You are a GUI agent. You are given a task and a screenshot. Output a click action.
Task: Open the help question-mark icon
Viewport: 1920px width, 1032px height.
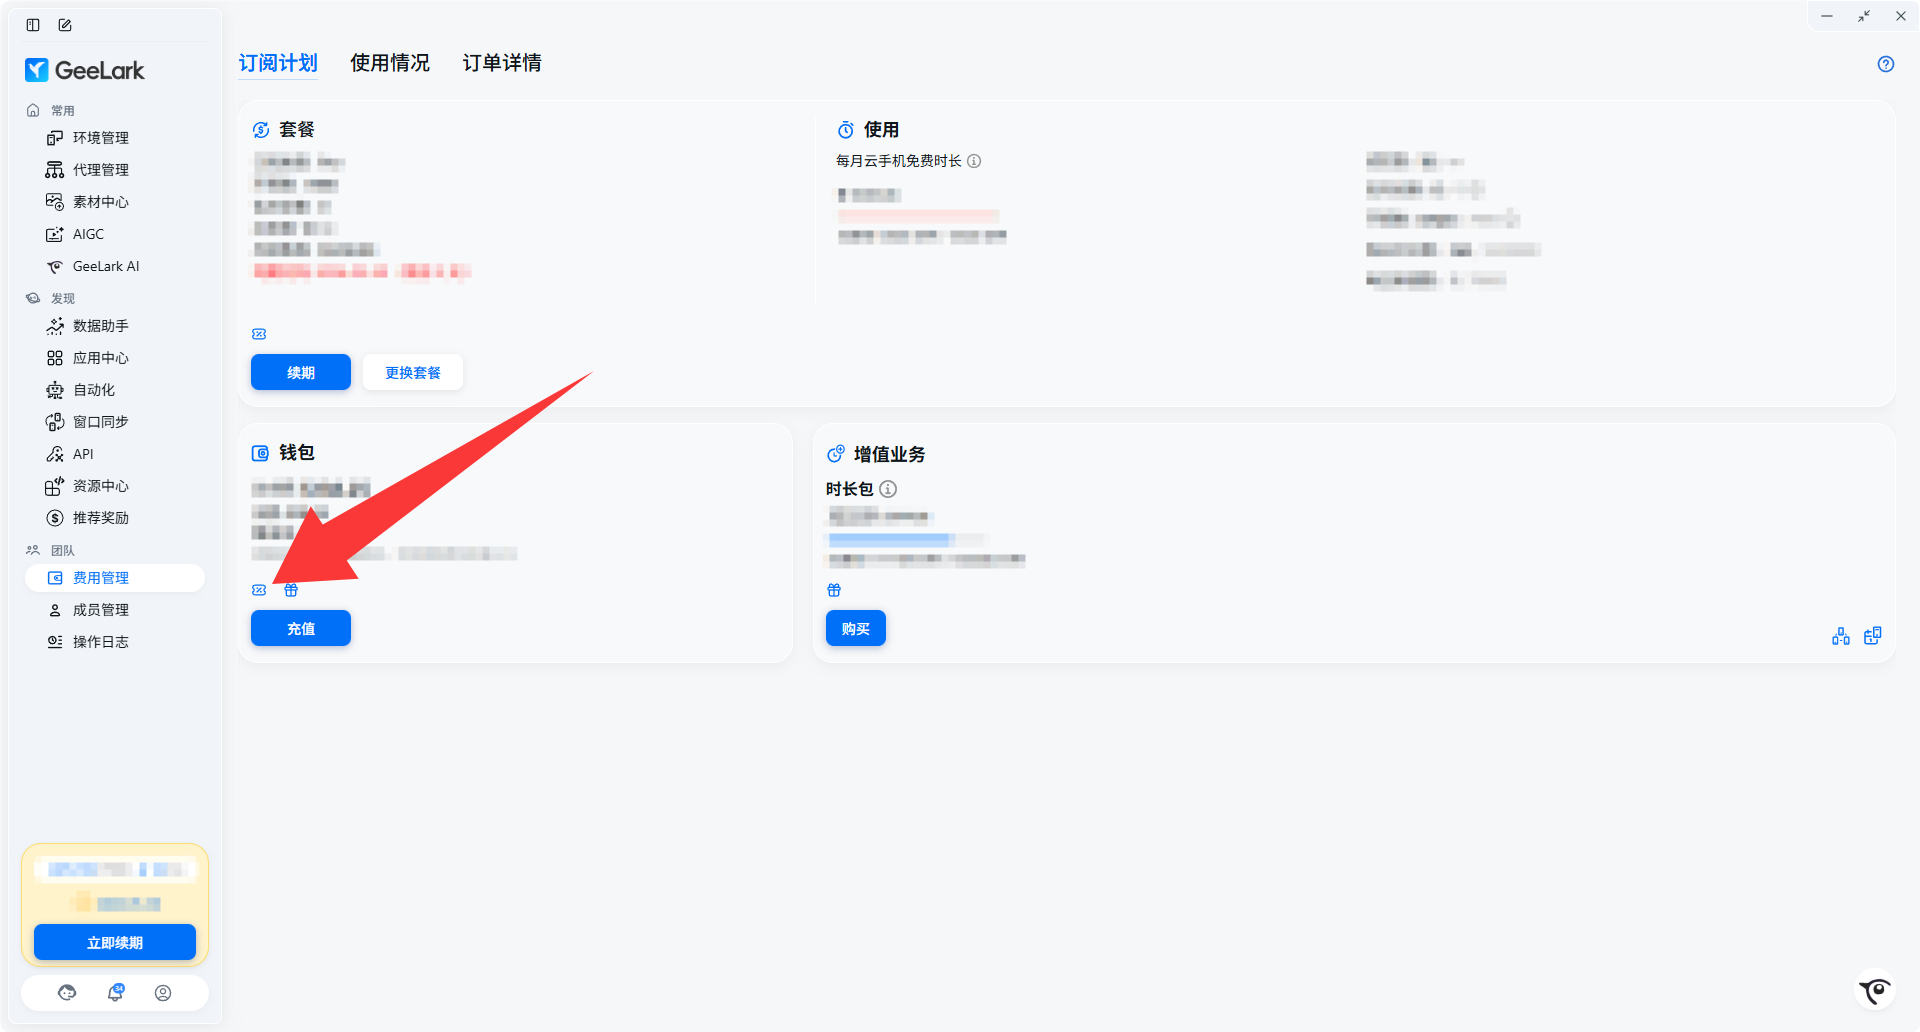[1886, 64]
